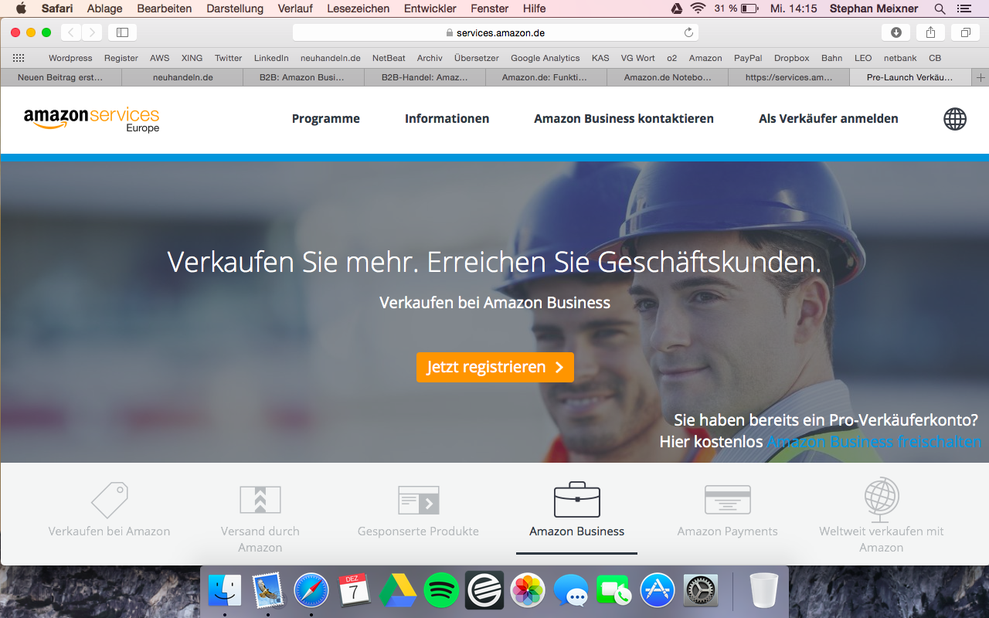989x618 pixels.
Task: Open Spotify from the Dock
Action: [x=441, y=590]
